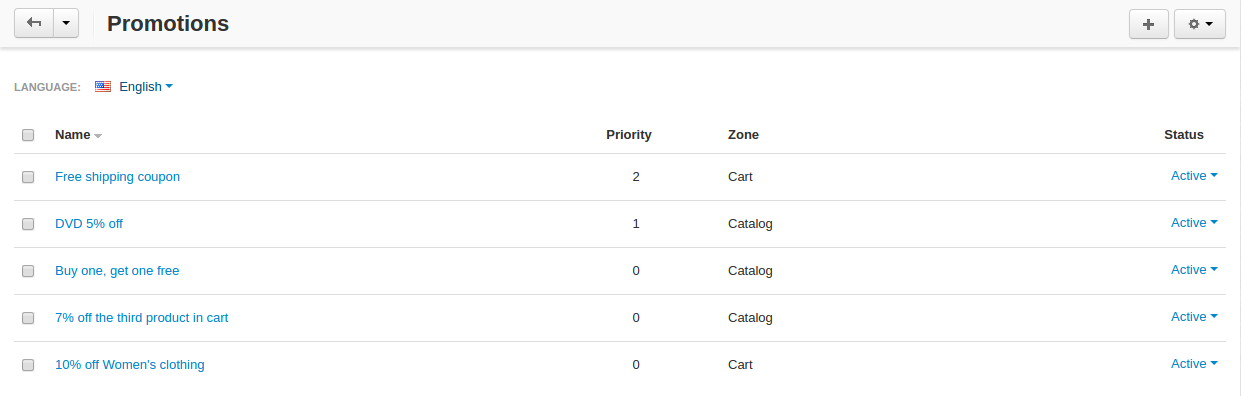Click the back arrow button
Screen dimensions: 1241x396
[33, 24]
